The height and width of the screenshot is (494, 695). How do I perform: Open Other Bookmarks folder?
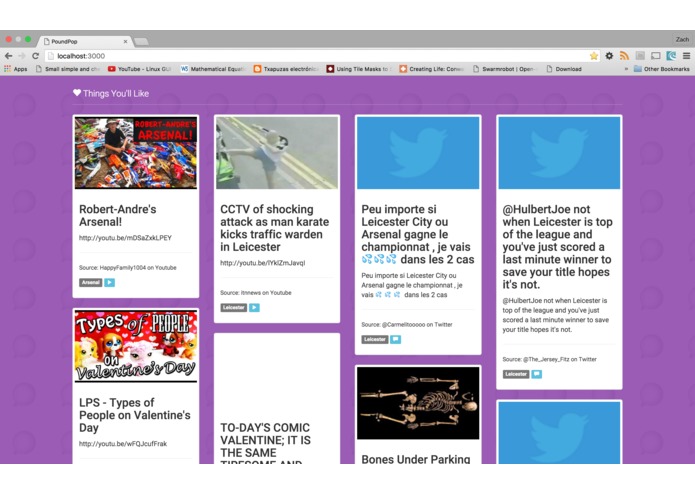point(662,69)
